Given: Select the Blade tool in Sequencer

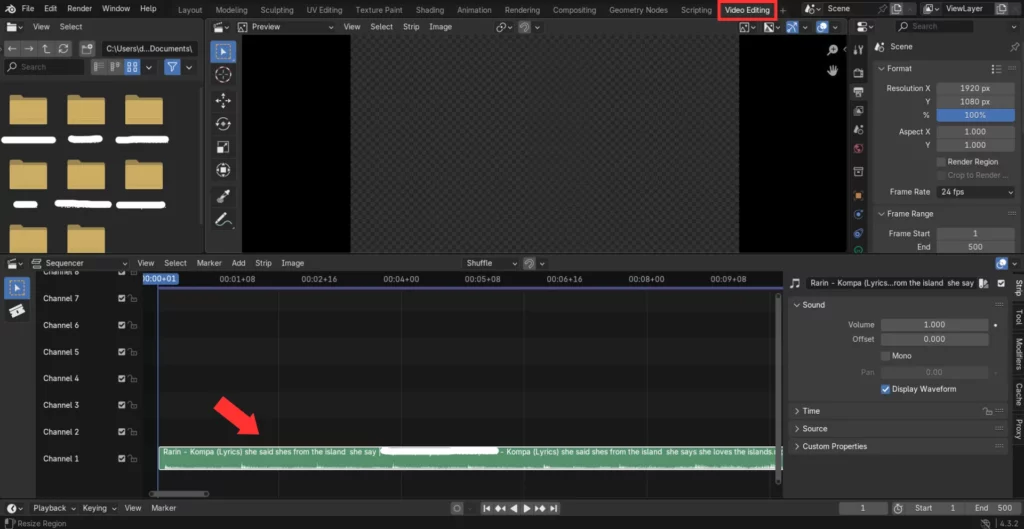Looking at the screenshot, I should tap(17, 311).
